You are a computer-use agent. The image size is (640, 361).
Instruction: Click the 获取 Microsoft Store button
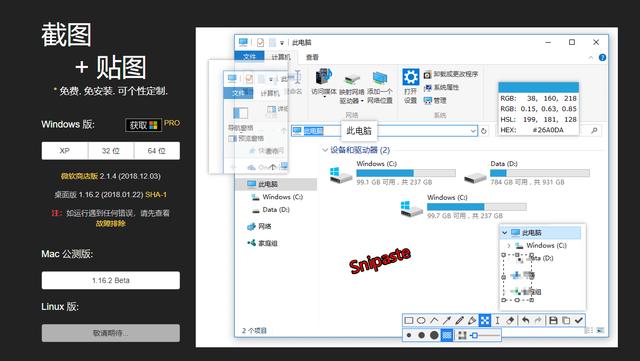pos(143,125)
